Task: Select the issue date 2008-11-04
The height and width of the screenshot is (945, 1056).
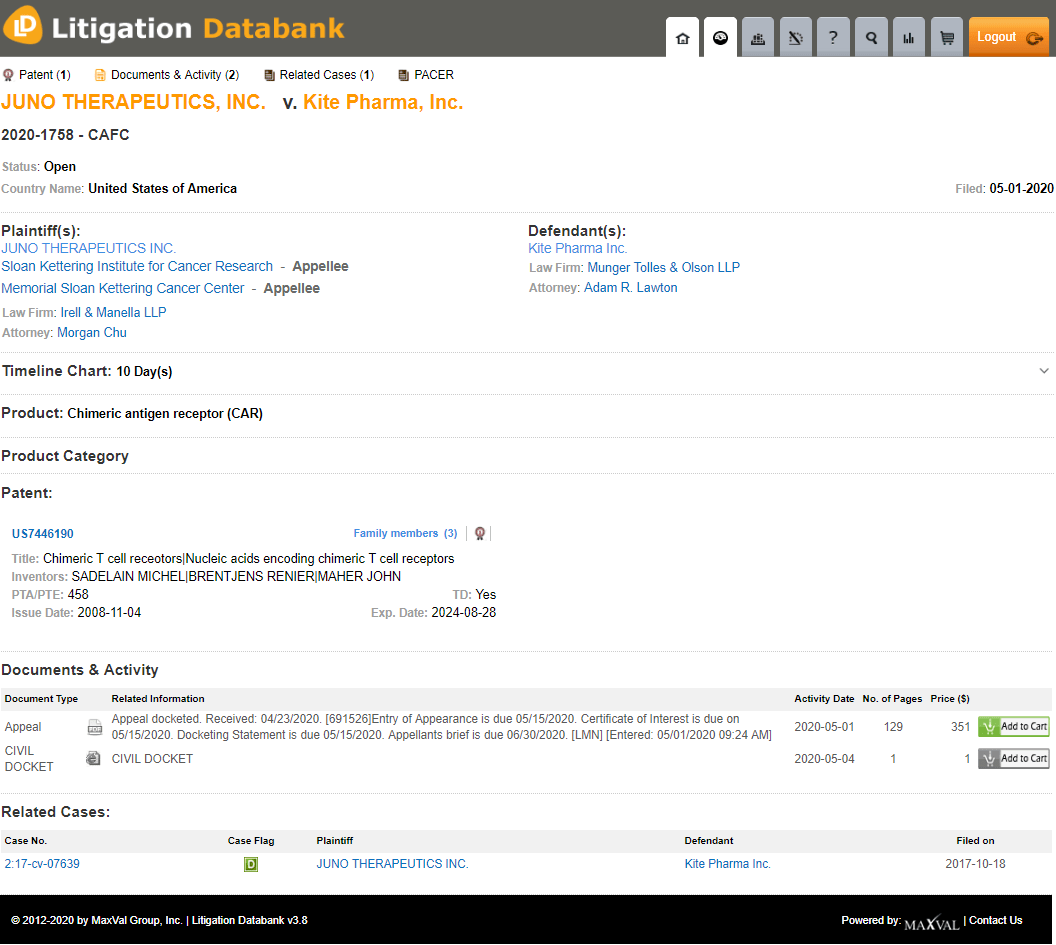Action: pyautogui.click(x=109, y=613)
